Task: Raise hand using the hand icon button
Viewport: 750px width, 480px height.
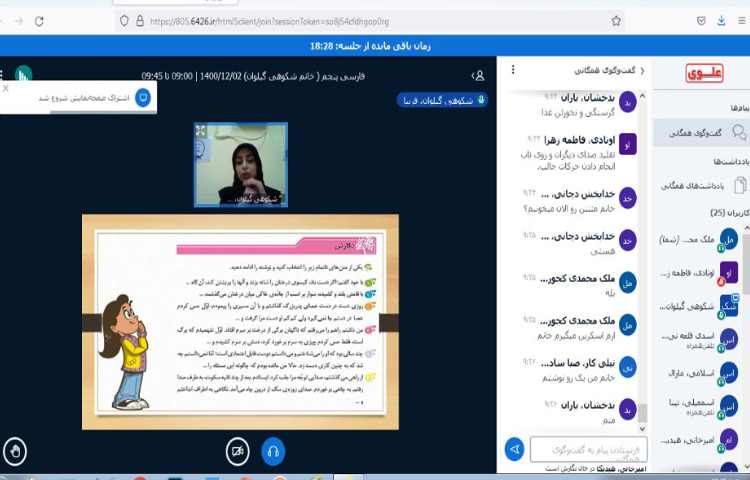Action: pos(15,451)
